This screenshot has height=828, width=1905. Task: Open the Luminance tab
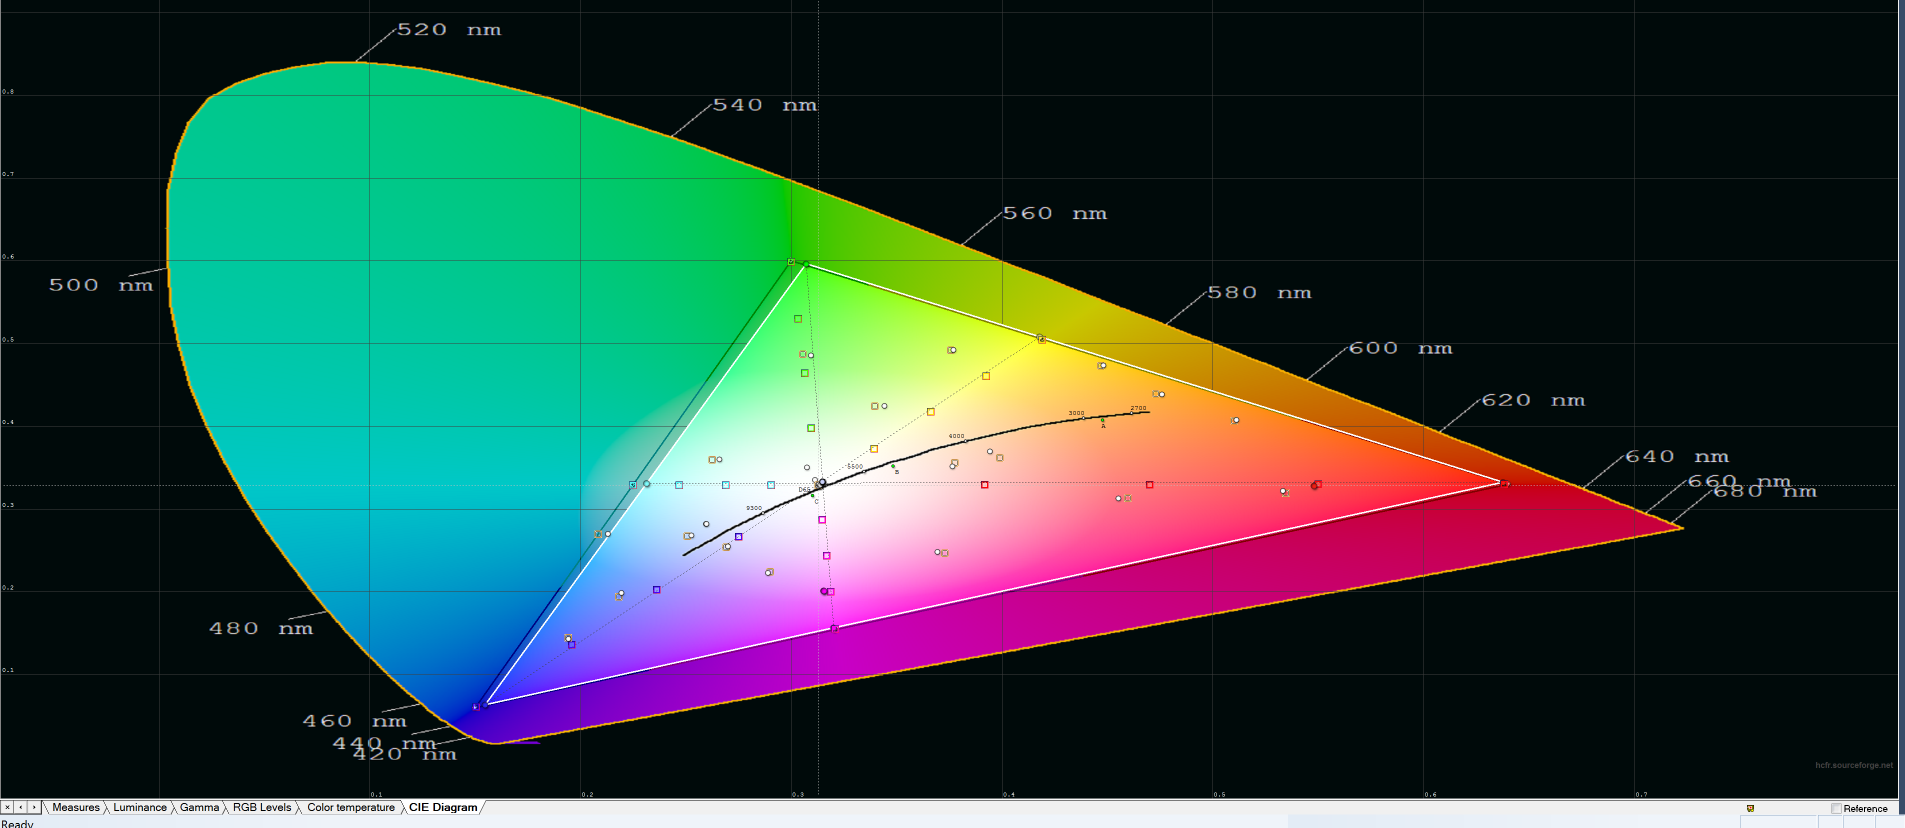tap(140, 807)
